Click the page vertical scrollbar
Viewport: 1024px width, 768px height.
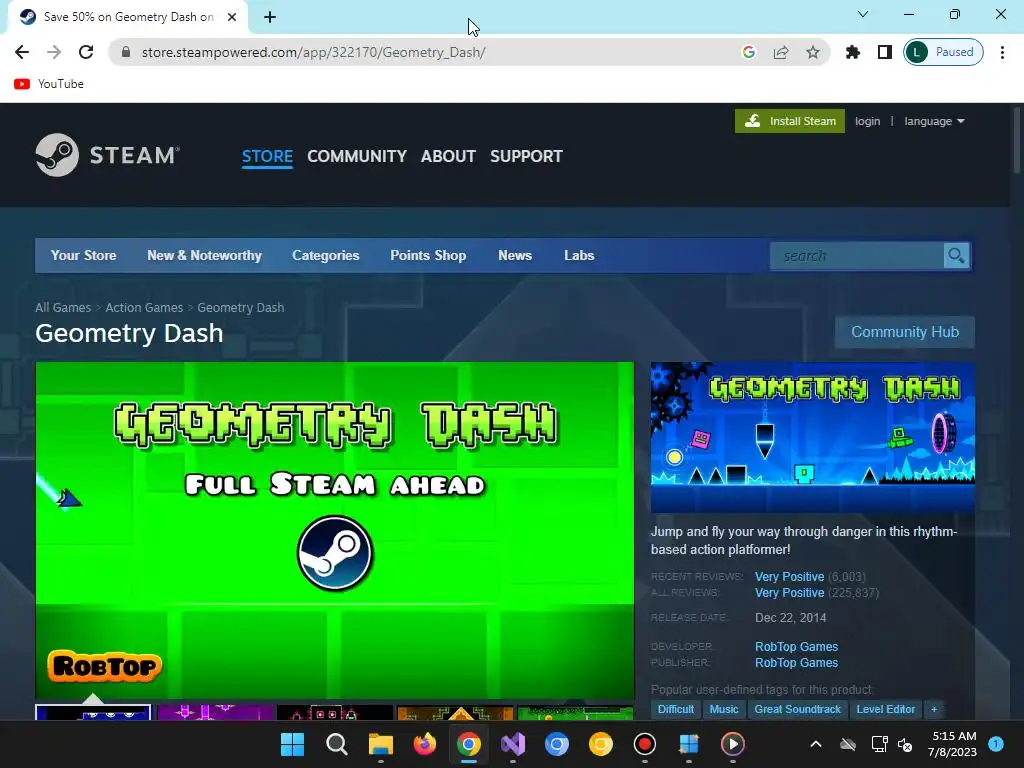[1017, 140]
